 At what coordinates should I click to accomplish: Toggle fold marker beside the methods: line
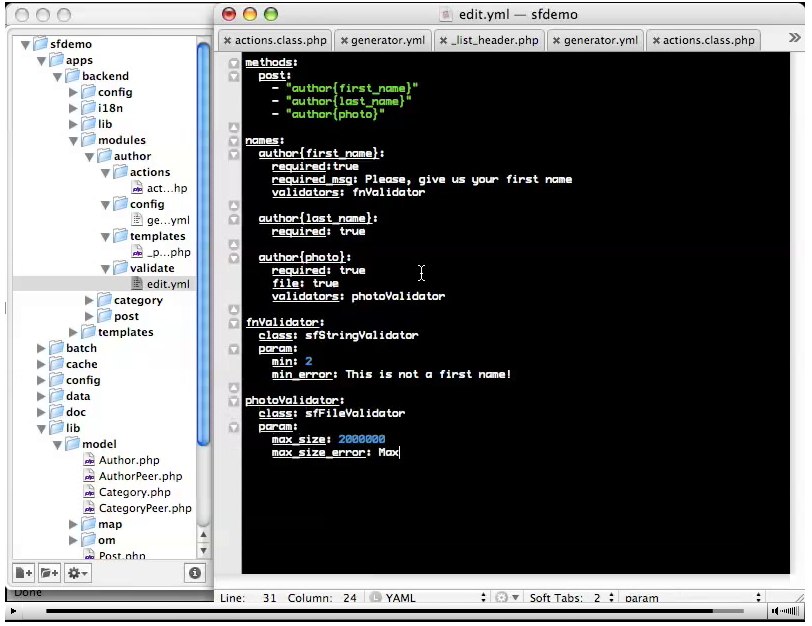click(234, 62)
